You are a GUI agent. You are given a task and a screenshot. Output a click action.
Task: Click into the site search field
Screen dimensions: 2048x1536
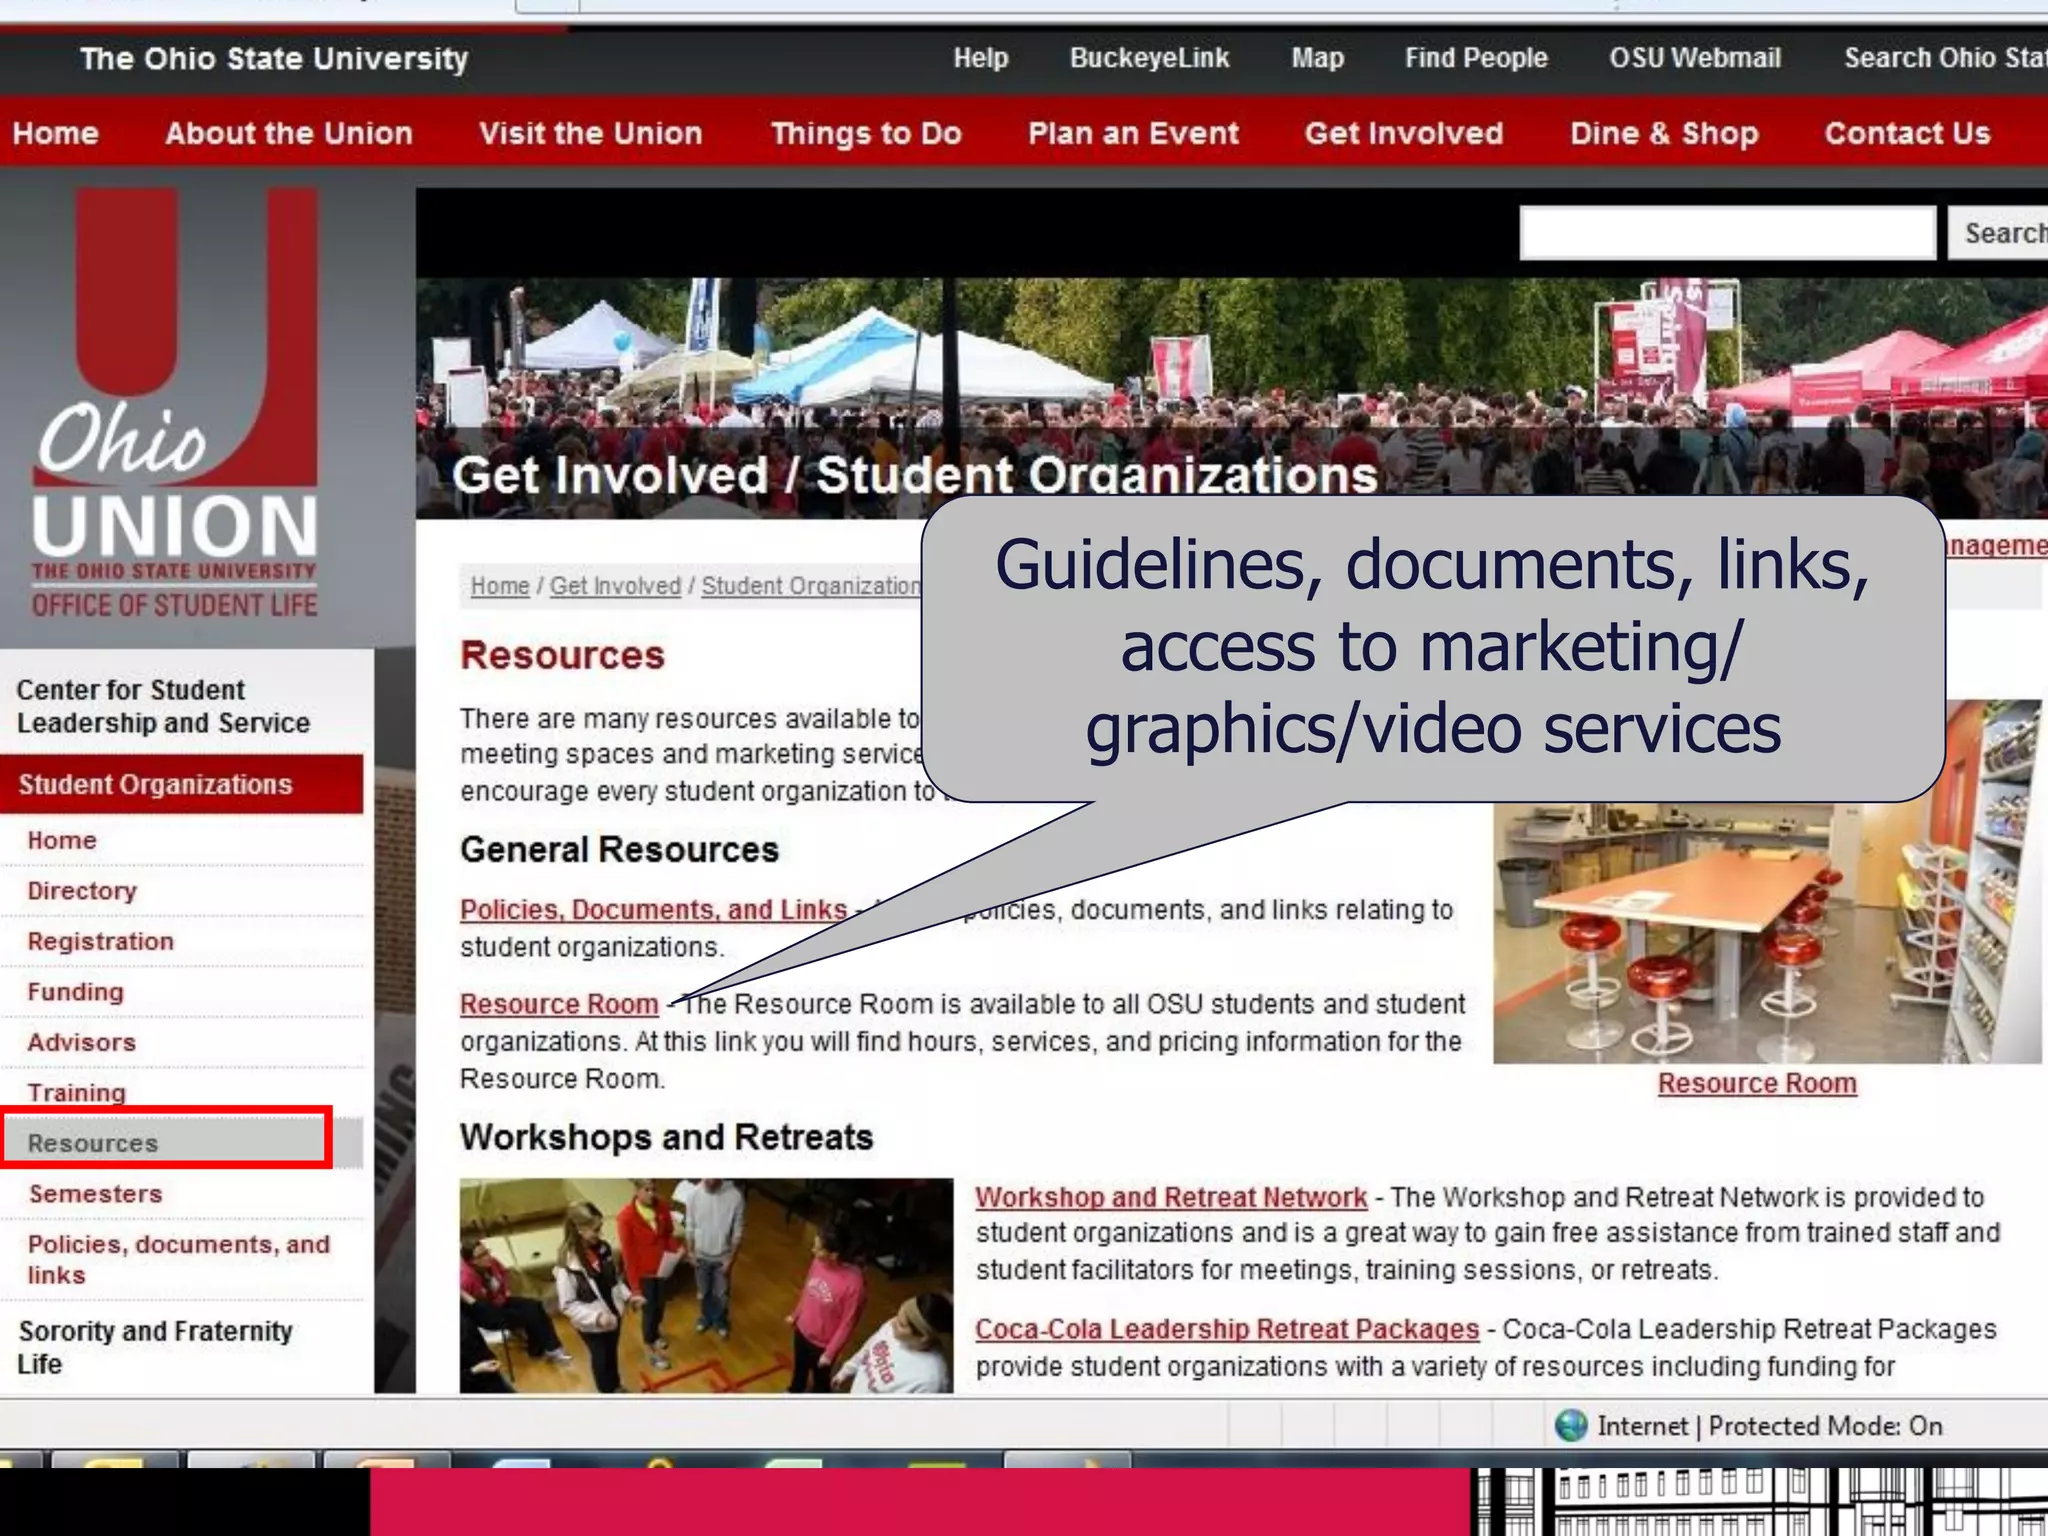pos(1727,233)
